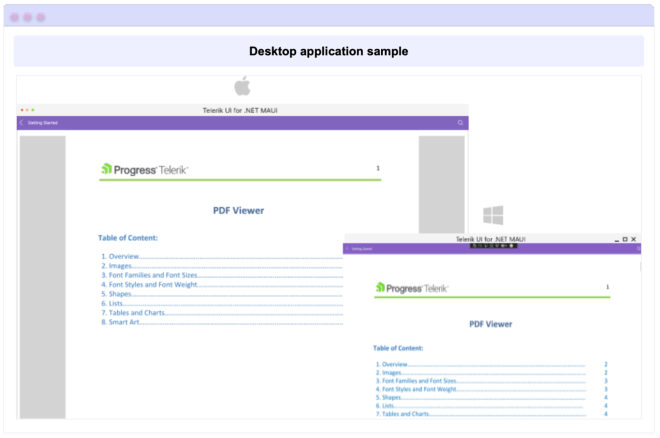Open '7. Tables and Charts' in the macOS window
Screen dimensions: 660x438
click(x=133, y=313)
